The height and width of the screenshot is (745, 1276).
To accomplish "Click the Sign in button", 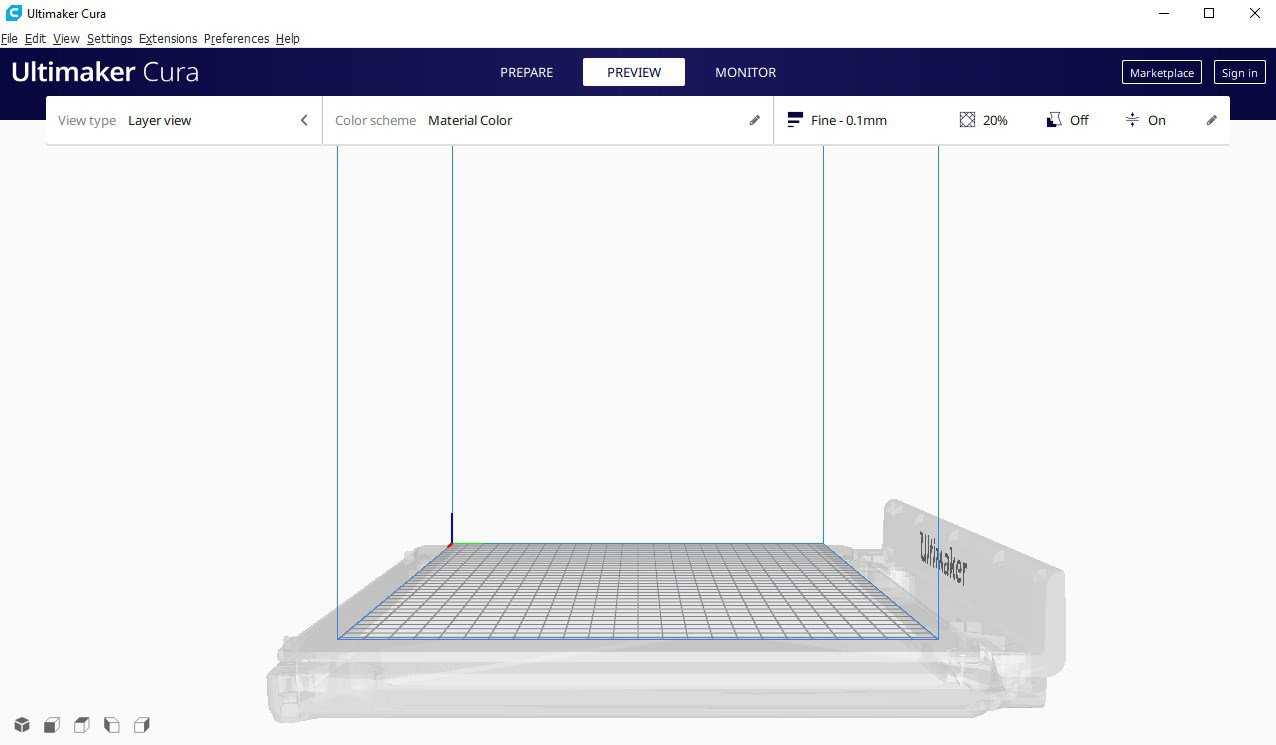I will pyautogui.click(x=1239, y=72).
